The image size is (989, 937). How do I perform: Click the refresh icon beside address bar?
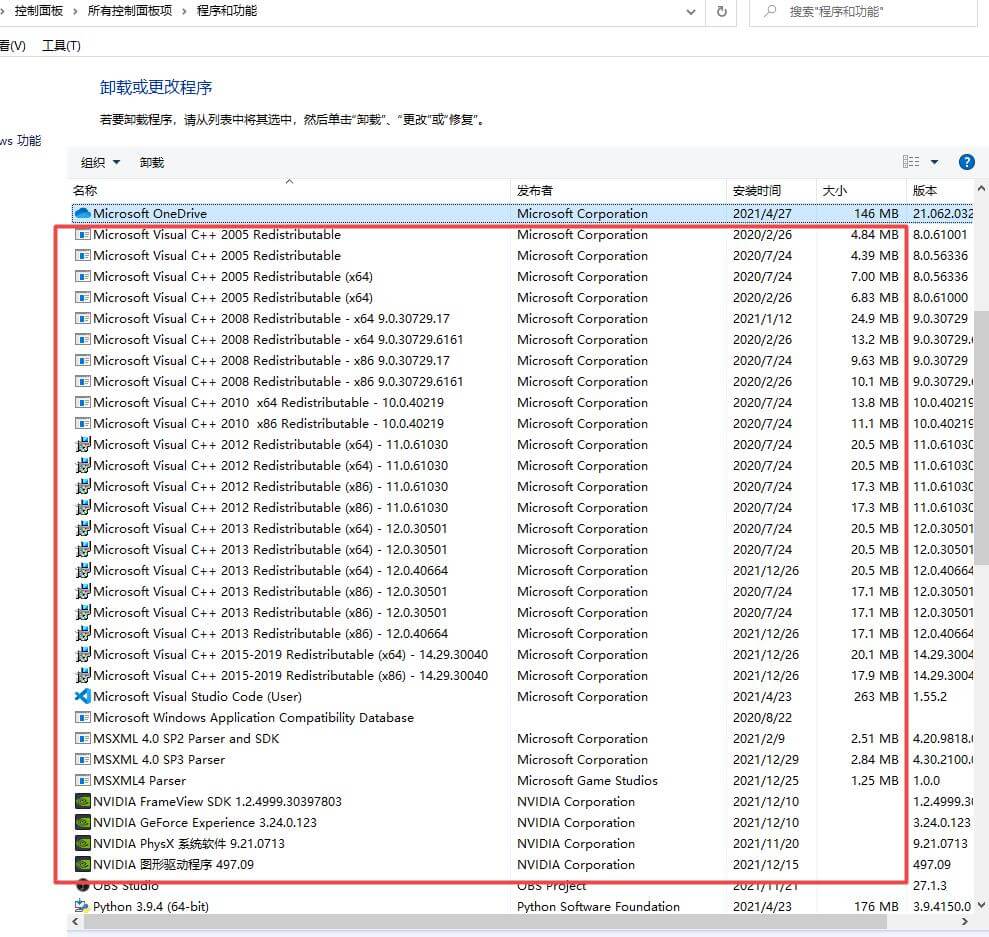[x=722, y=11]
